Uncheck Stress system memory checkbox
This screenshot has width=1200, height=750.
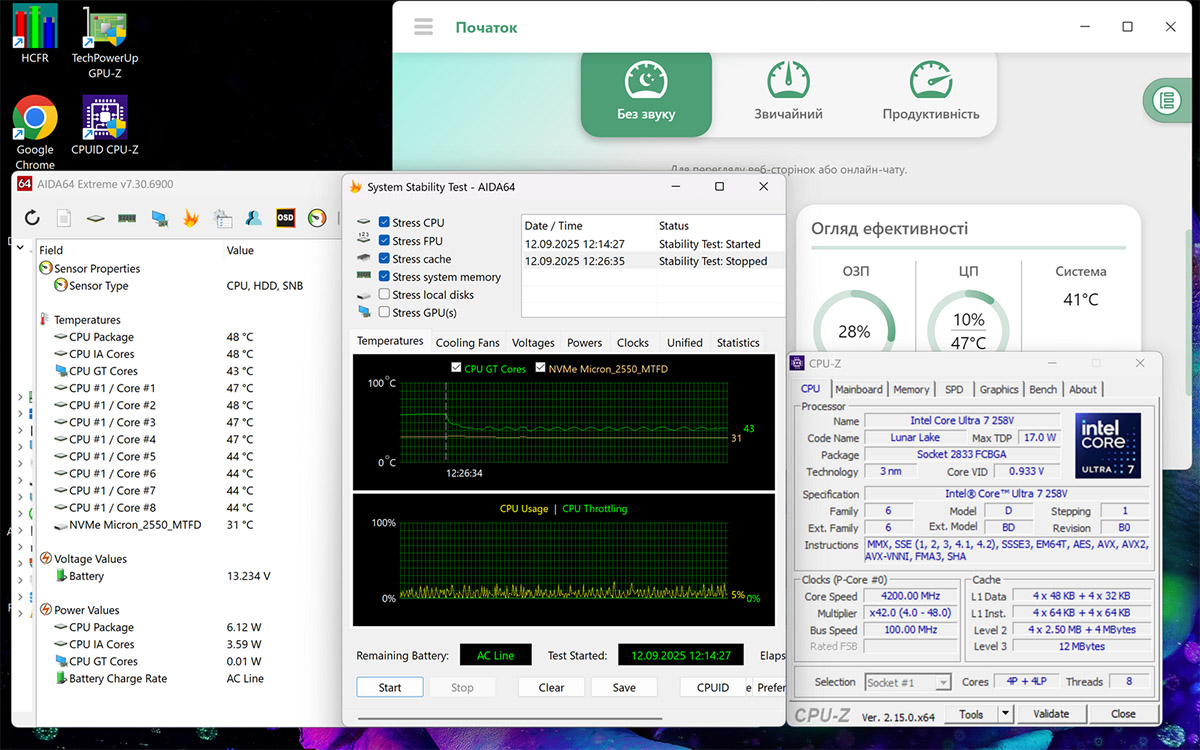click(x=385, y=276)
